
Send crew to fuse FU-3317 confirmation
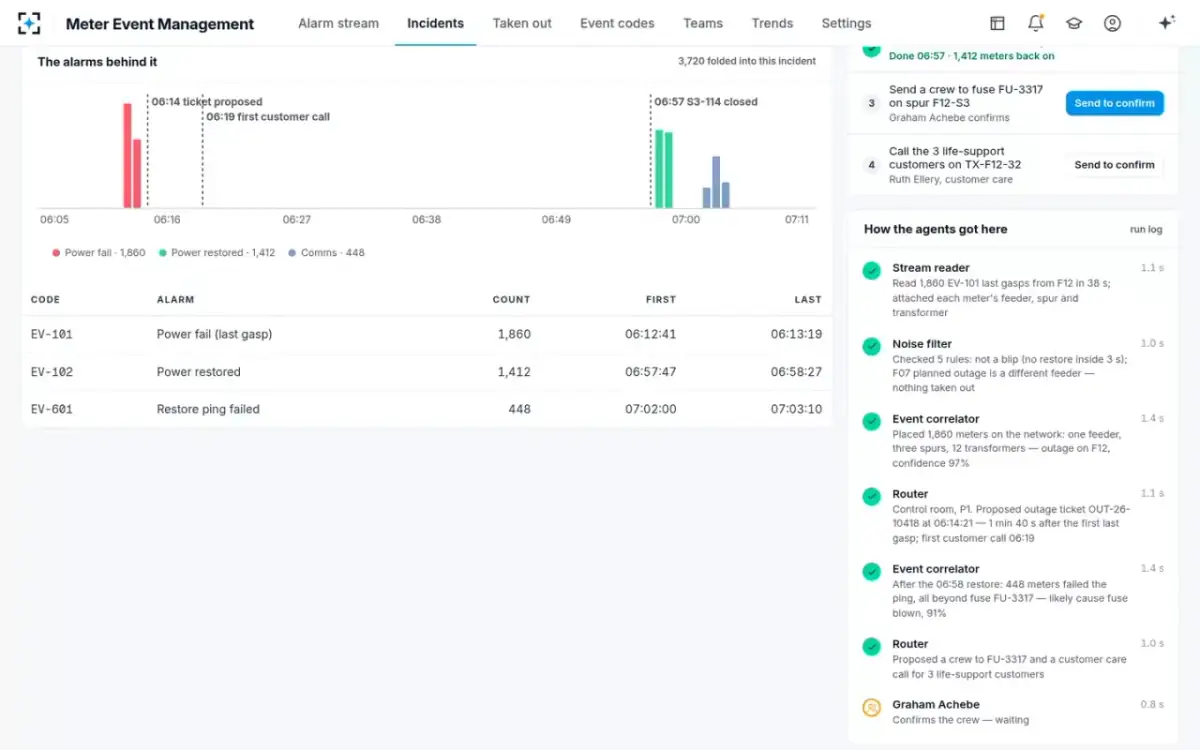(1114, 103)
